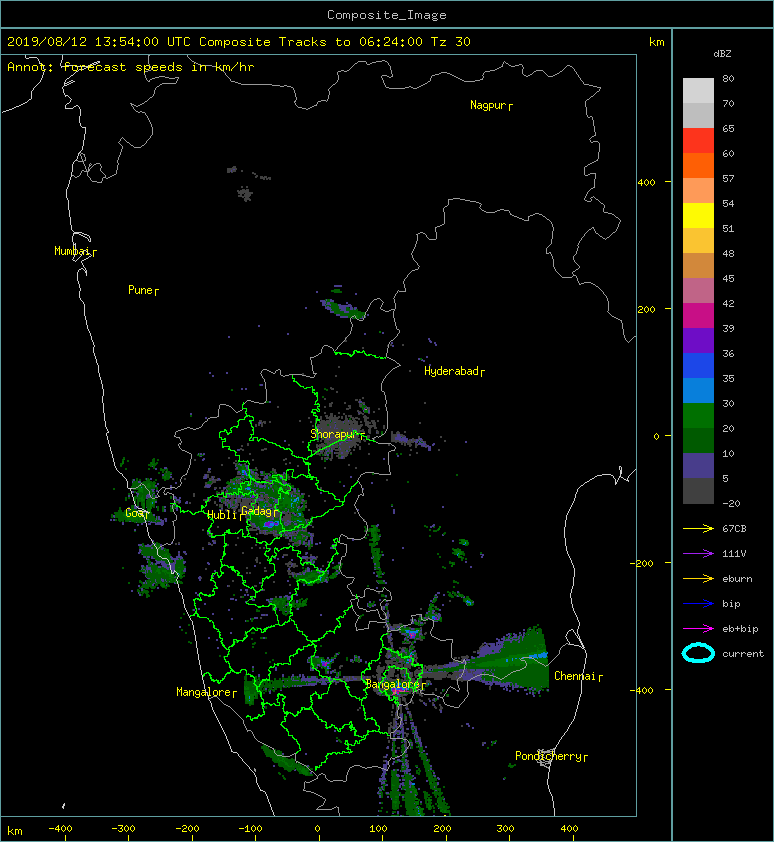Click the 300 tick on the horizontal axis
This screenshot has width=774, height=842.
click(x=505, y=829)
